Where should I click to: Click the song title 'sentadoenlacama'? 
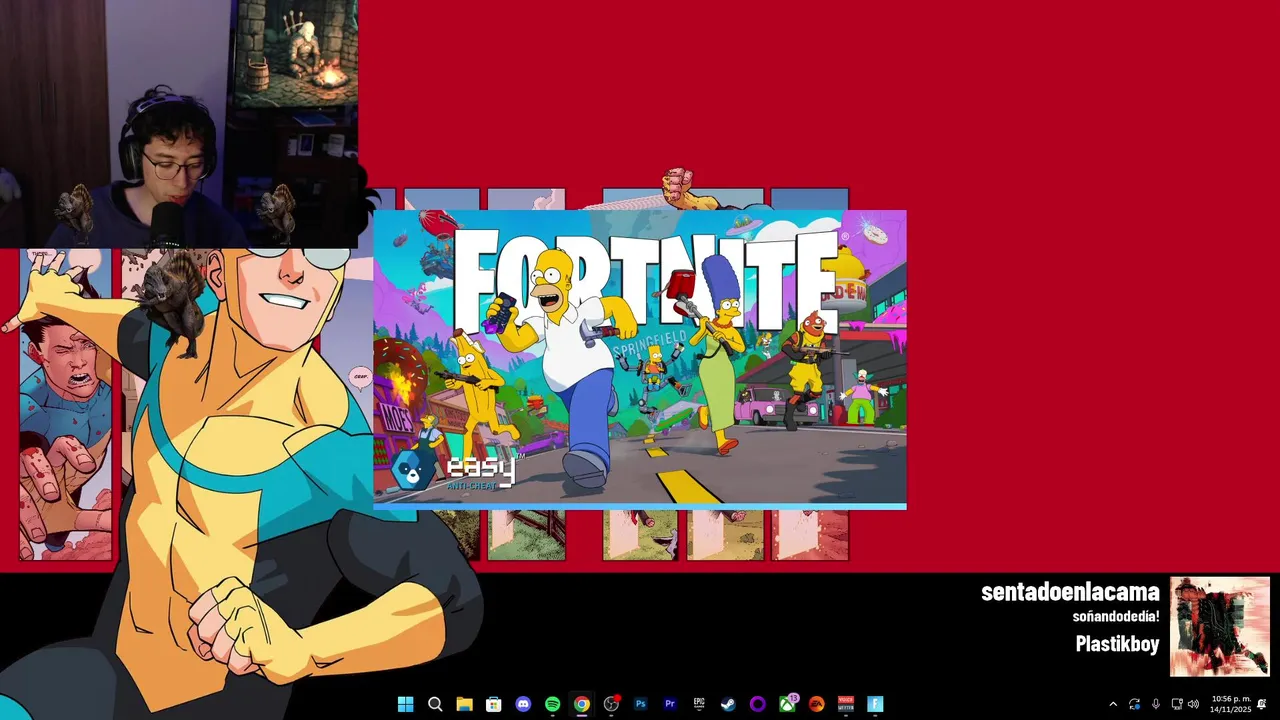pos(1070,592)
